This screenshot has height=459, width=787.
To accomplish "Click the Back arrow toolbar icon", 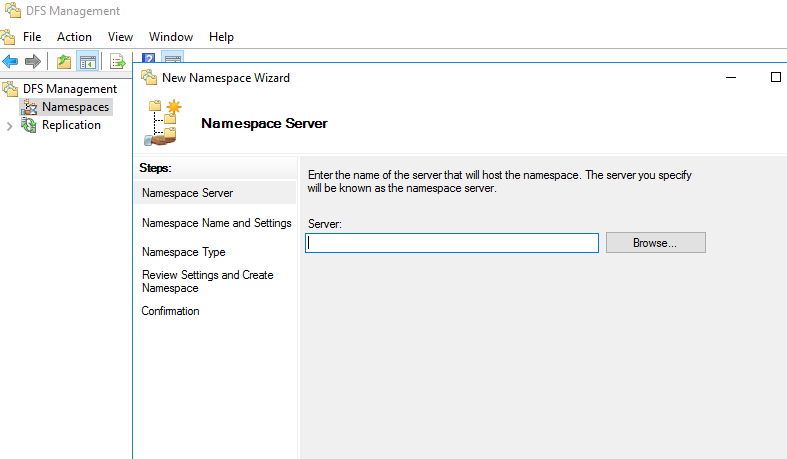I will pos(10,62).
